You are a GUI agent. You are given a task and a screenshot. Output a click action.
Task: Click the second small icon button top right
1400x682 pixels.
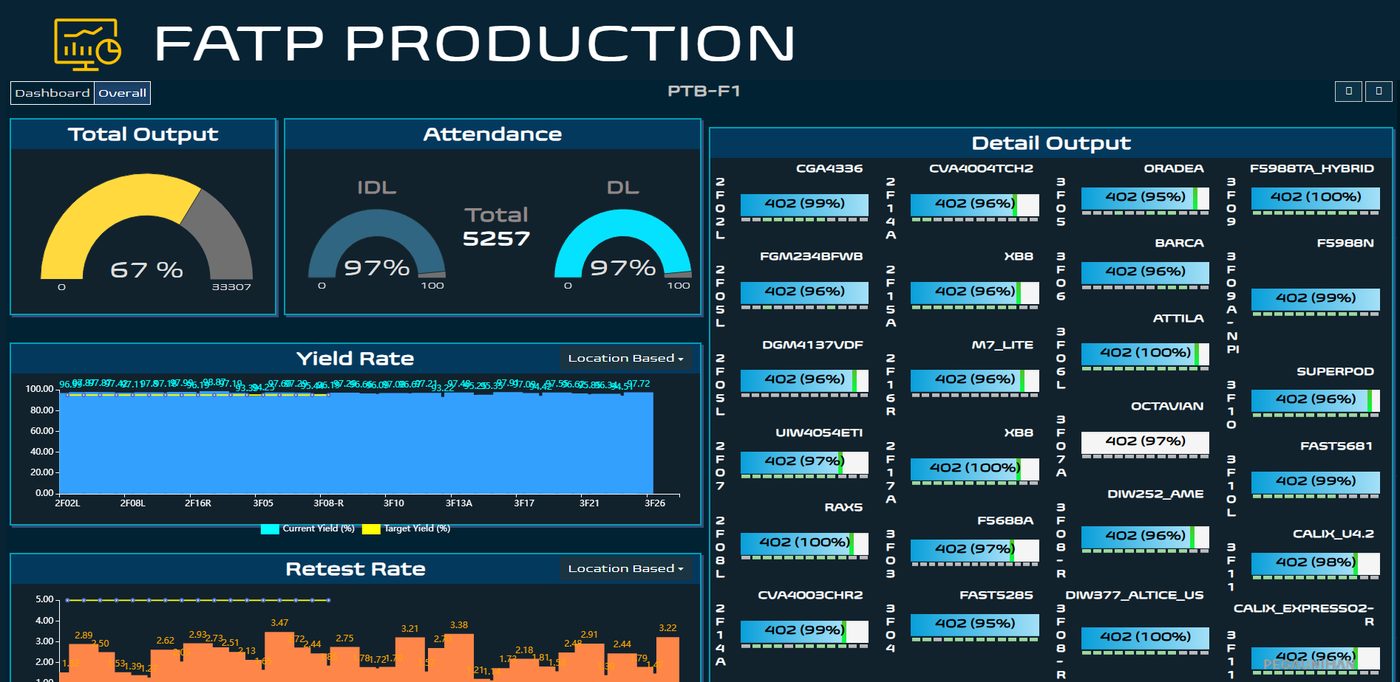1379,91
